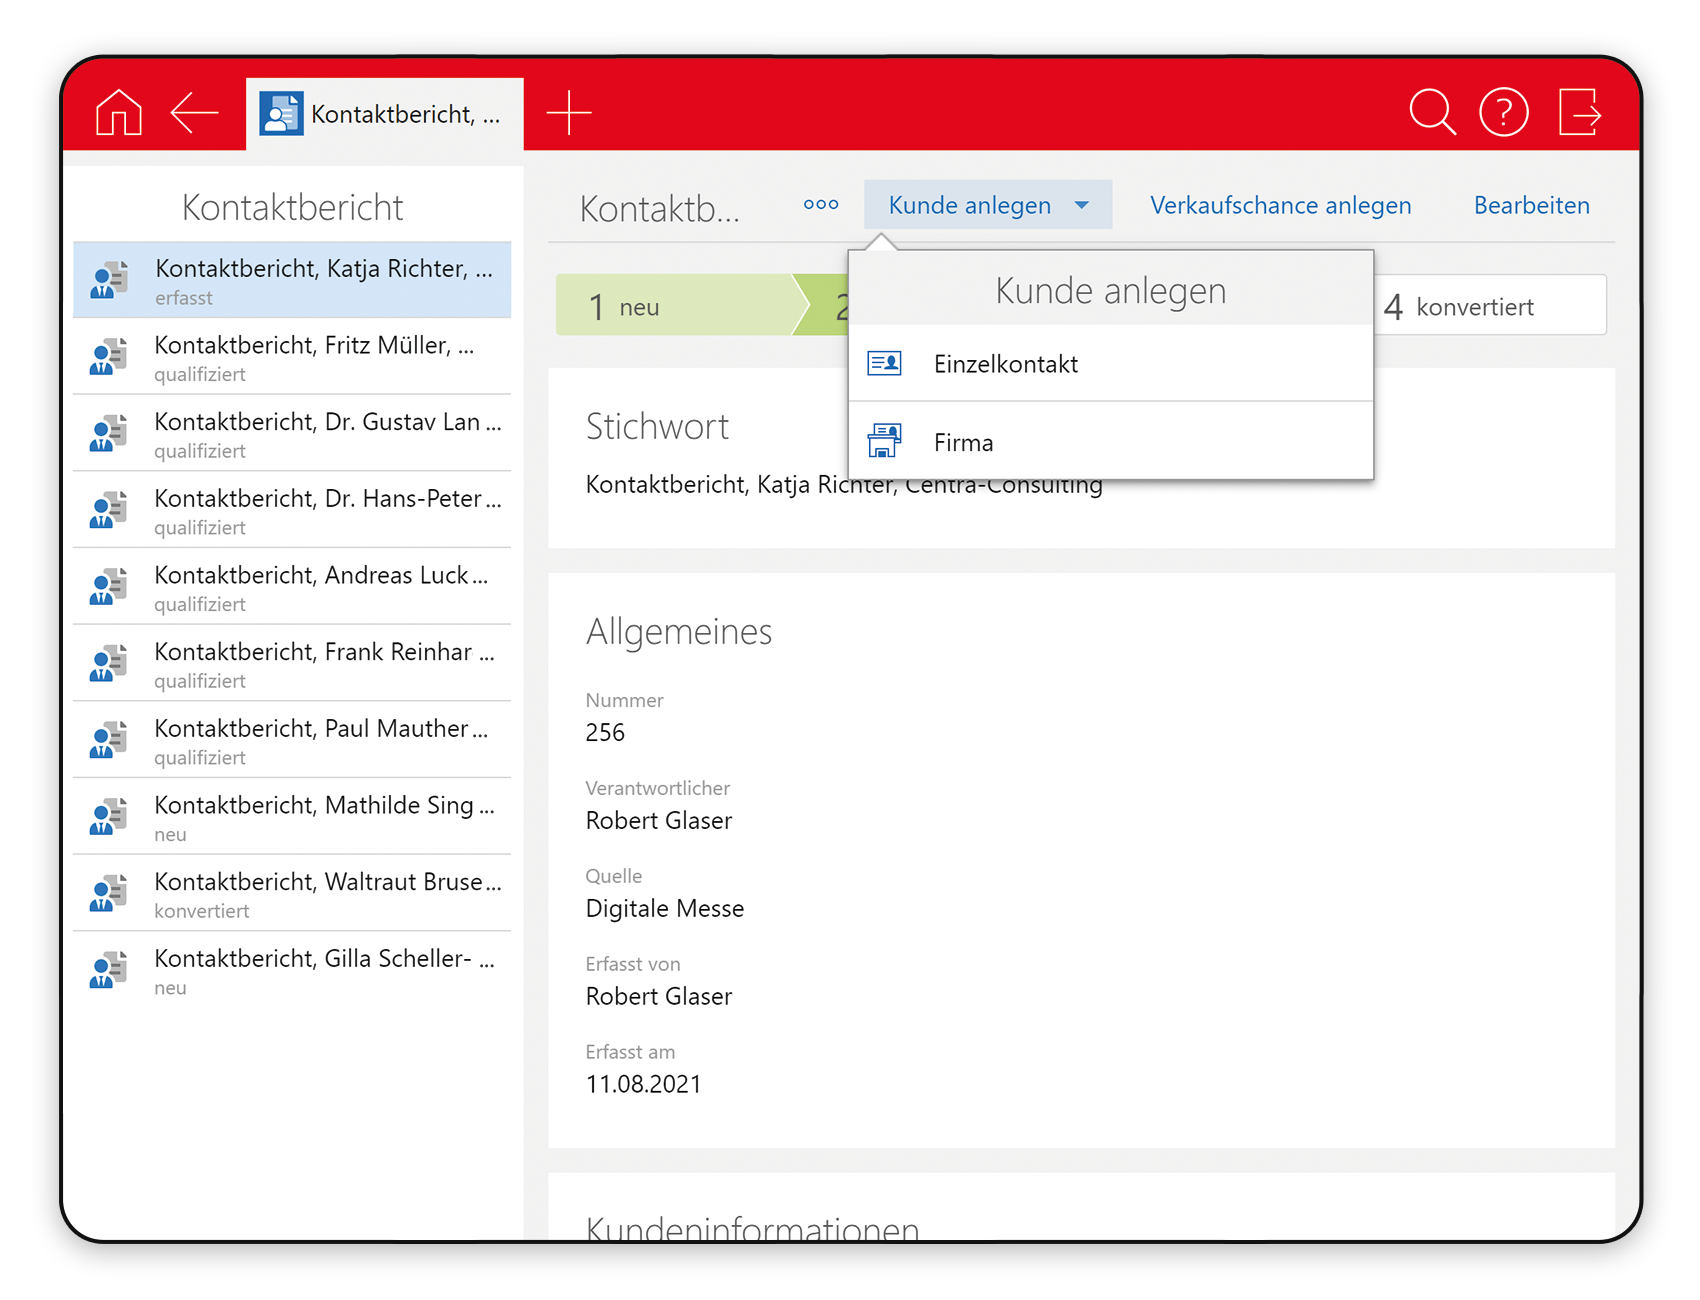Click the Verkaufschance anlegen link
The width and height of the screenshot is (1700, 1300).
(x=1281, y=205)
